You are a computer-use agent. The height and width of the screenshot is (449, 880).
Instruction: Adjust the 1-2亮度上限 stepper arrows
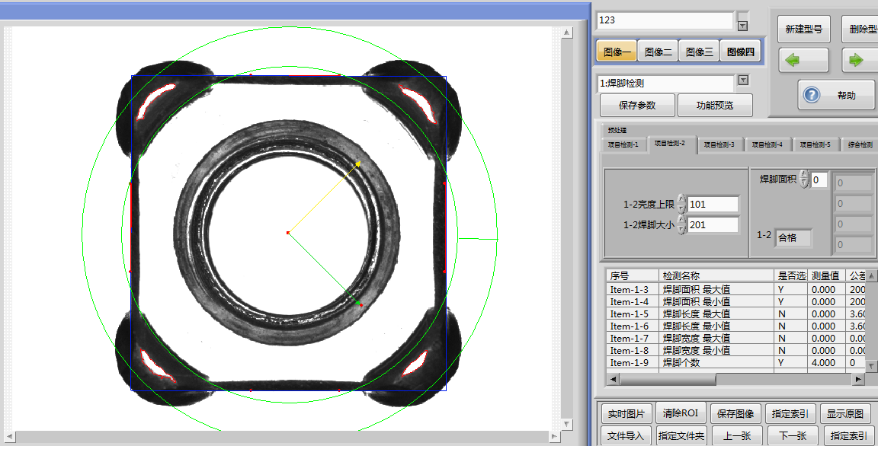[x=682, y=204]
